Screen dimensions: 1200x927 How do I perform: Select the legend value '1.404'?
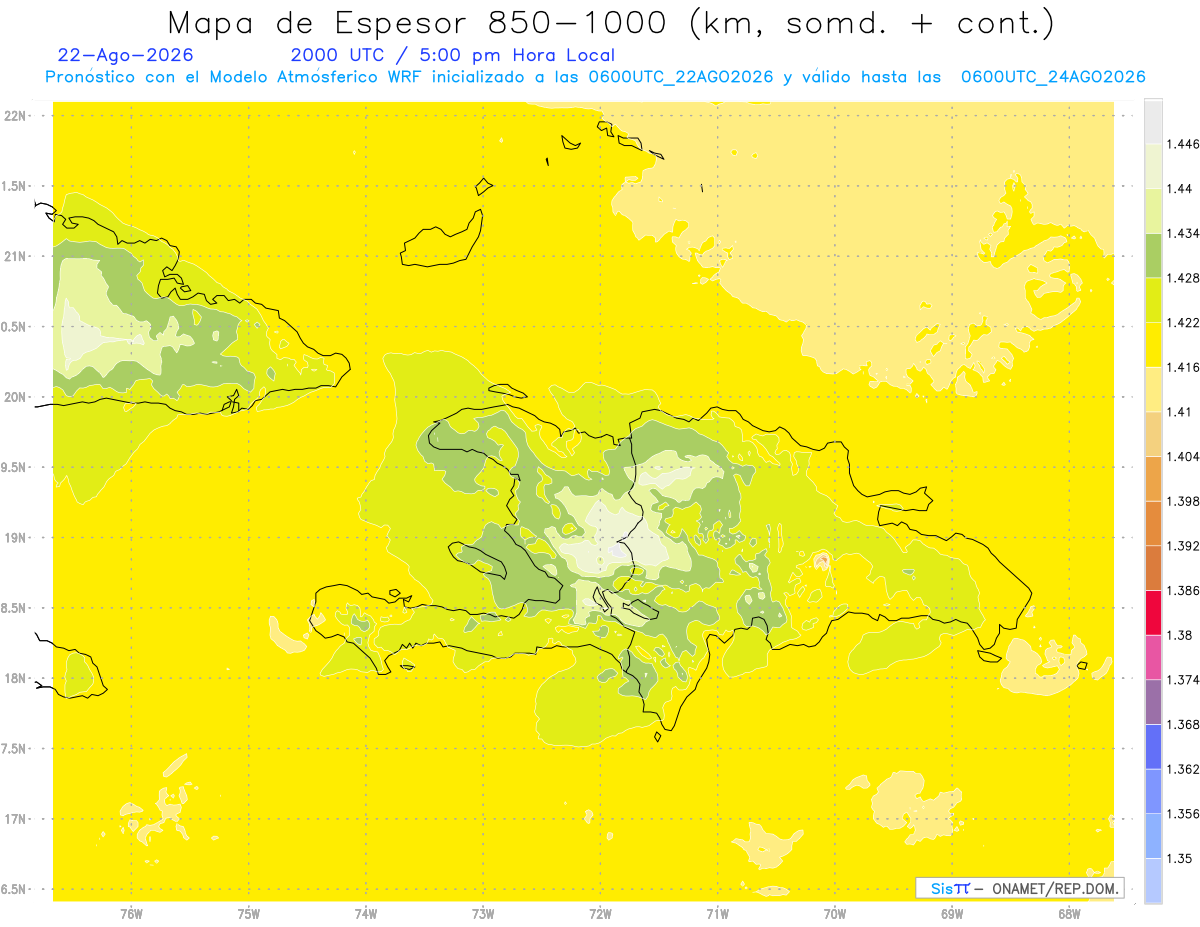(x=1182, y=456)
